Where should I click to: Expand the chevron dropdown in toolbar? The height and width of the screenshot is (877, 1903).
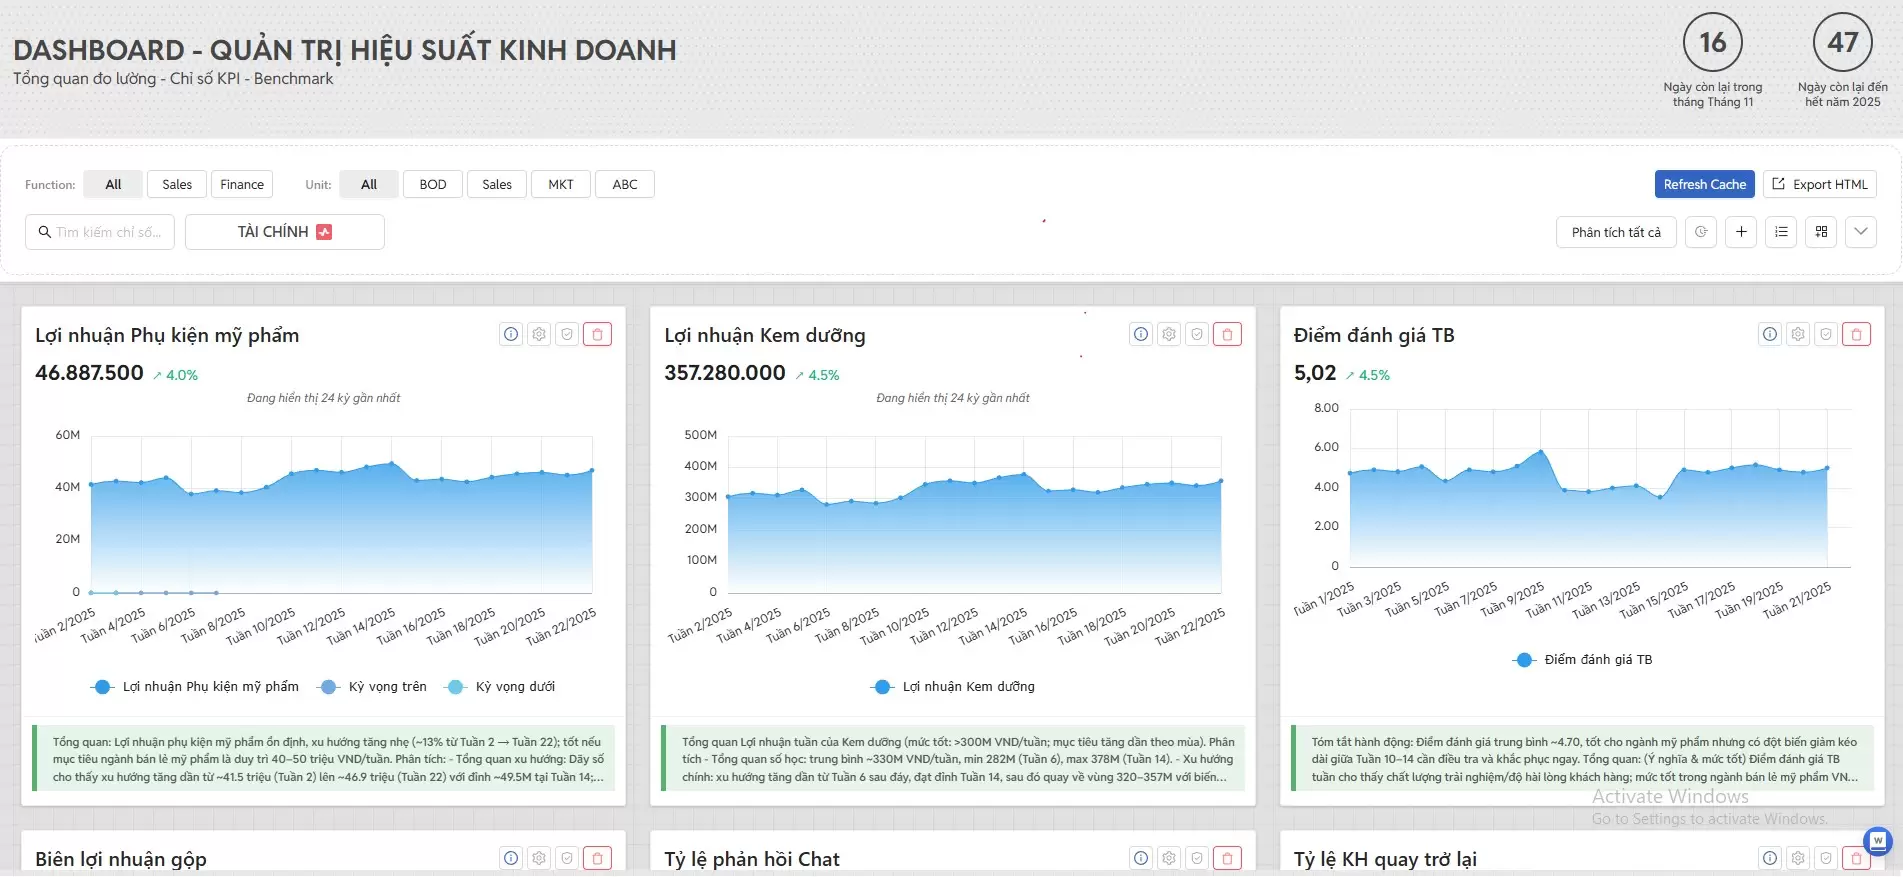[1860, 232]
